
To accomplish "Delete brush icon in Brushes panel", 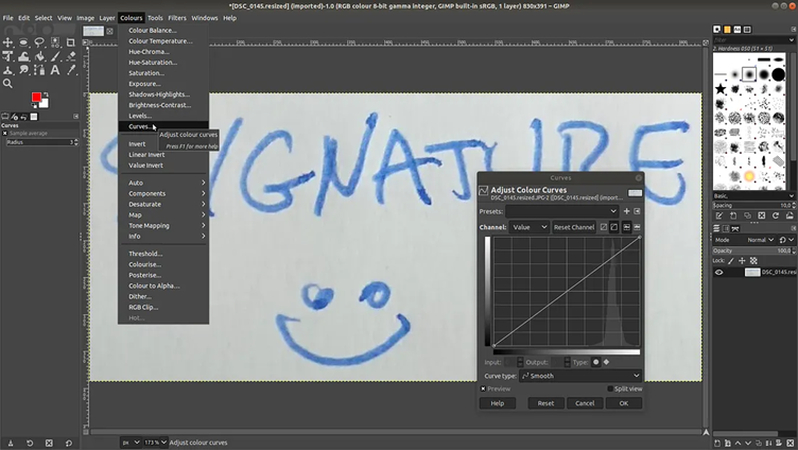I will [761, 216].
